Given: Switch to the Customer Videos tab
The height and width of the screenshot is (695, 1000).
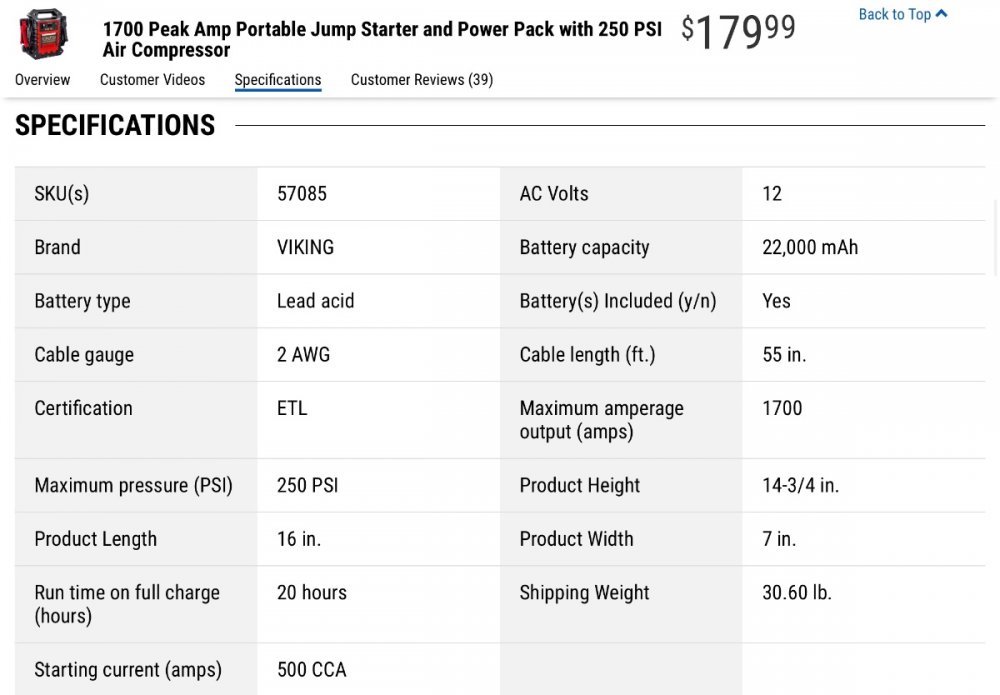Looking at the screenshot, I should point(152,80).
